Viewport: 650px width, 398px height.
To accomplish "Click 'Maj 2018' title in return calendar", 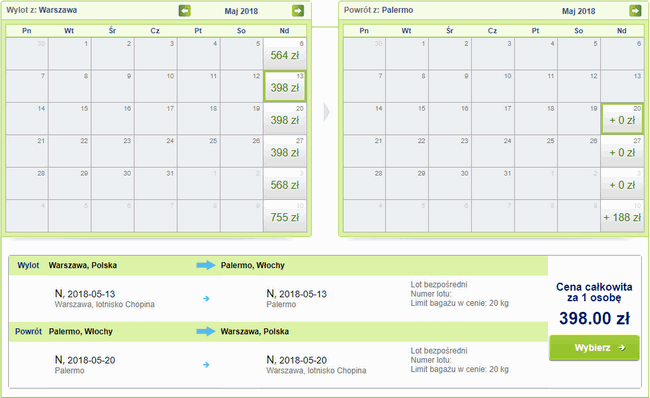I will coord(579,11).
